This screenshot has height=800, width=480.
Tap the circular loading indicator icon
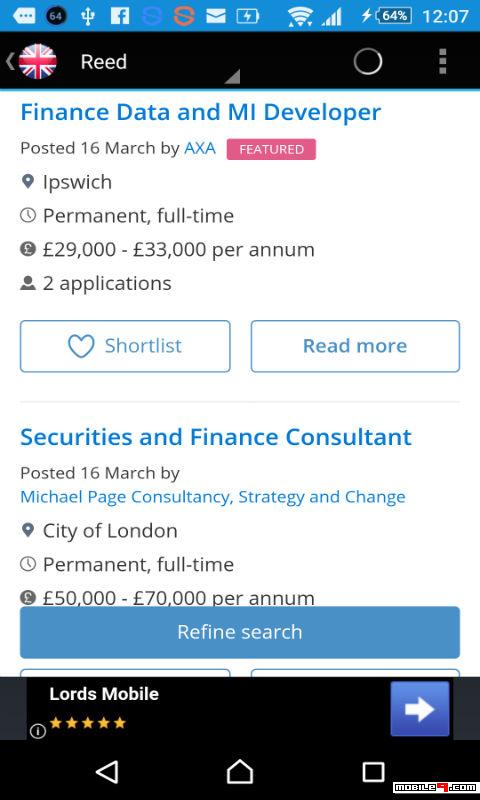pos(367,62)
